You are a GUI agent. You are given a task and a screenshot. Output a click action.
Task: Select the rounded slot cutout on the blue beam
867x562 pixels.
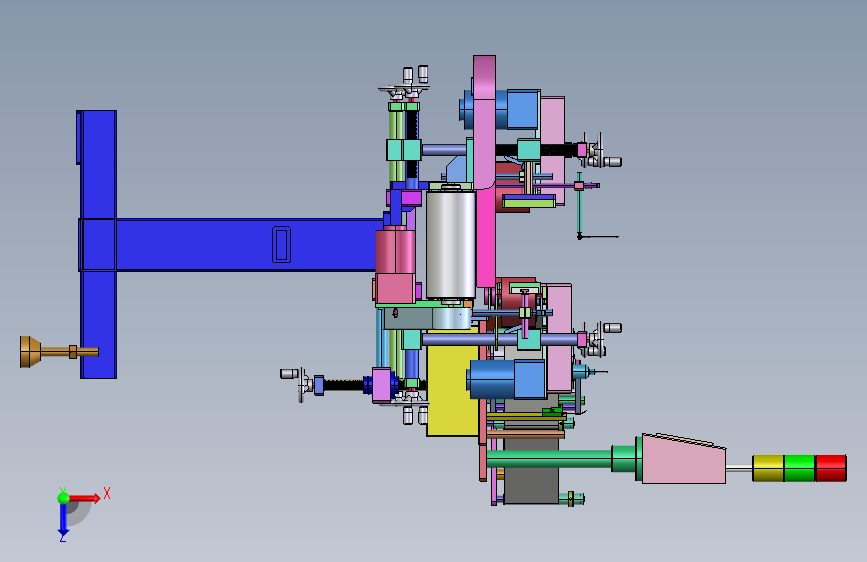(281, 244)
